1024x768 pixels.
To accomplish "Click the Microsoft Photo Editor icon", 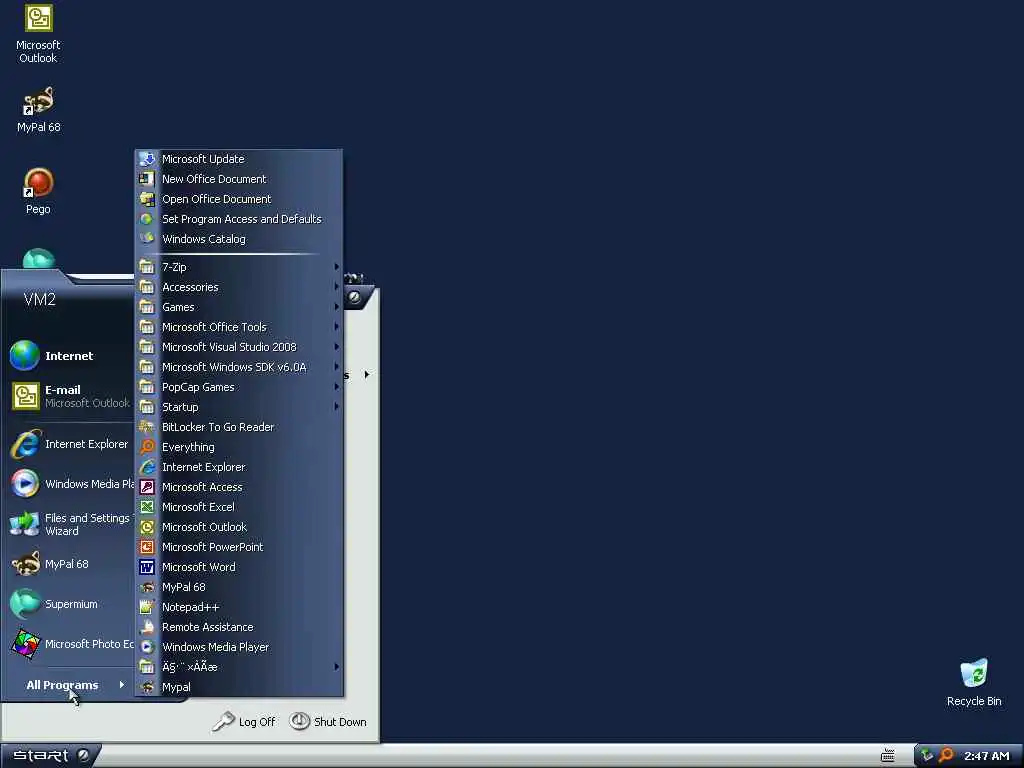I will 25,644.
